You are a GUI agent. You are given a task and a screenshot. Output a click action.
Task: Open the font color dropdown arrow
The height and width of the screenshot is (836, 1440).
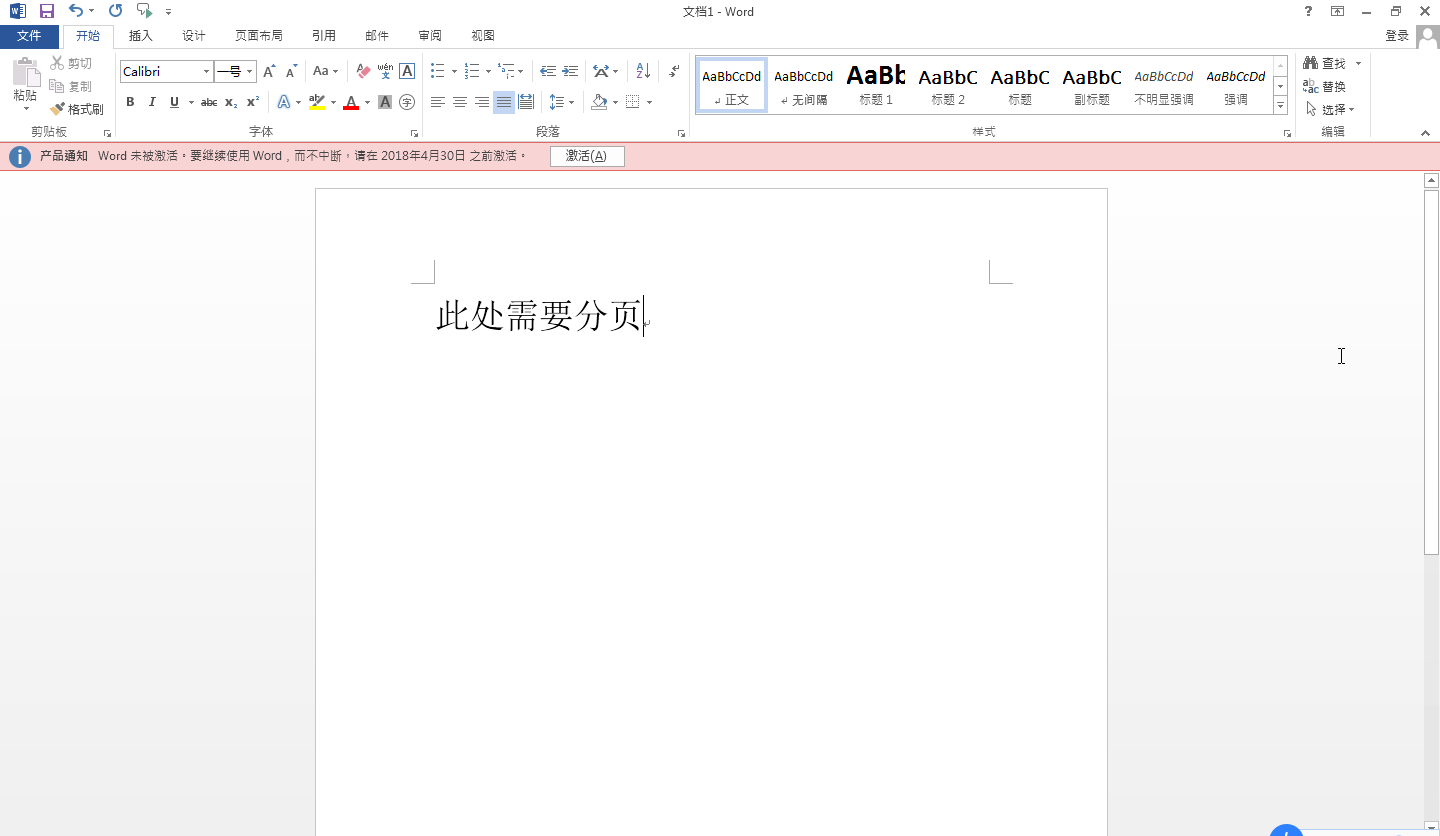tap(365, 102)
